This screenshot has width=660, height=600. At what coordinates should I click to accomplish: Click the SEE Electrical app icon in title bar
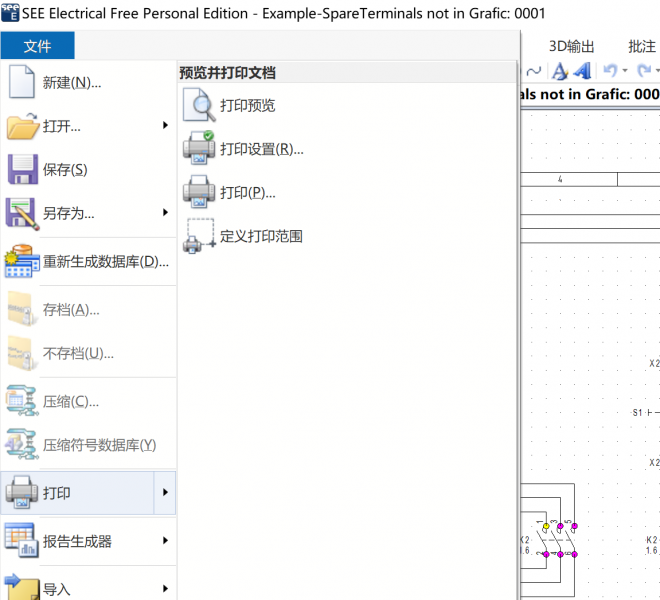point(10,12)
